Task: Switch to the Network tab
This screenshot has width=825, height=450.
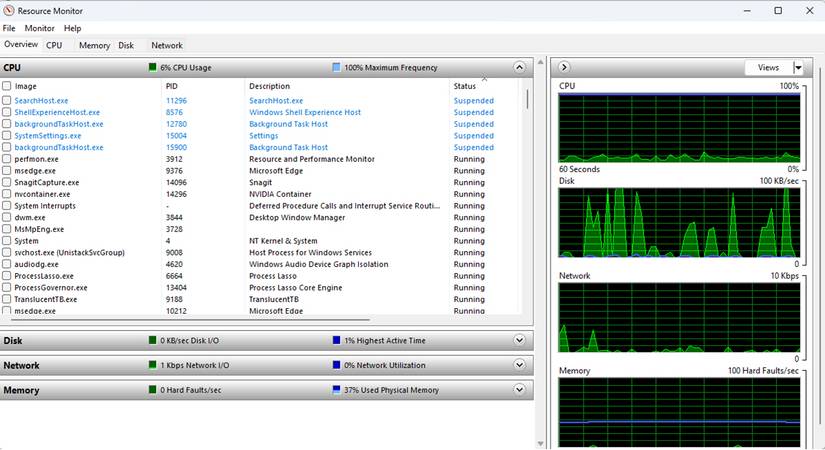Action: 167,46
